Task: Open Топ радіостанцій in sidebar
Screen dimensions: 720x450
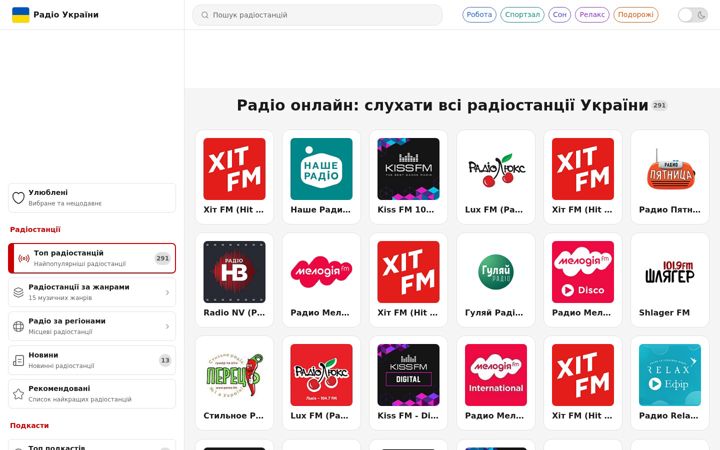Action: [x=92, y=258]
